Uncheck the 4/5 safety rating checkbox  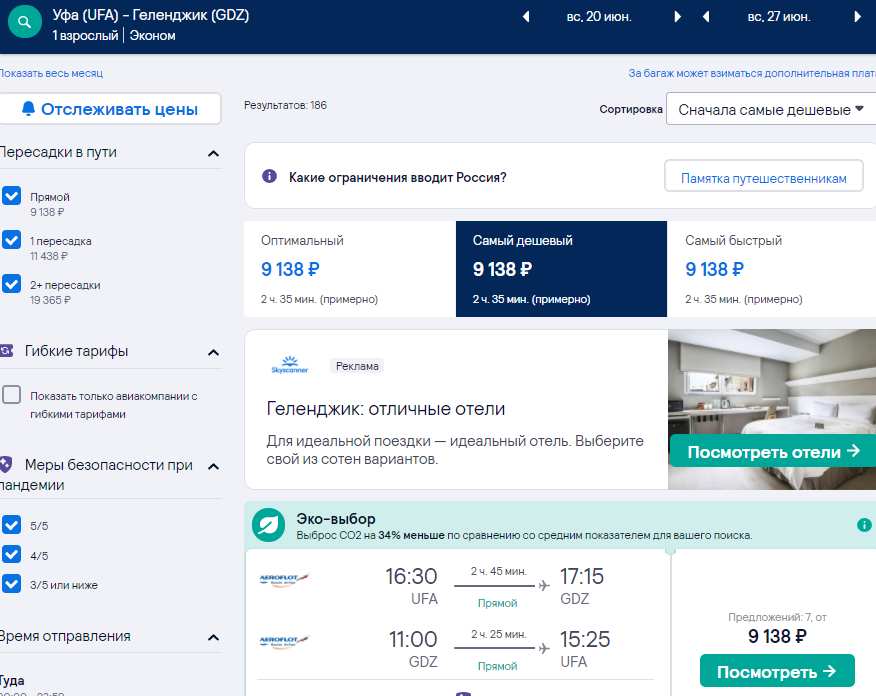click(x=12, y=554)
